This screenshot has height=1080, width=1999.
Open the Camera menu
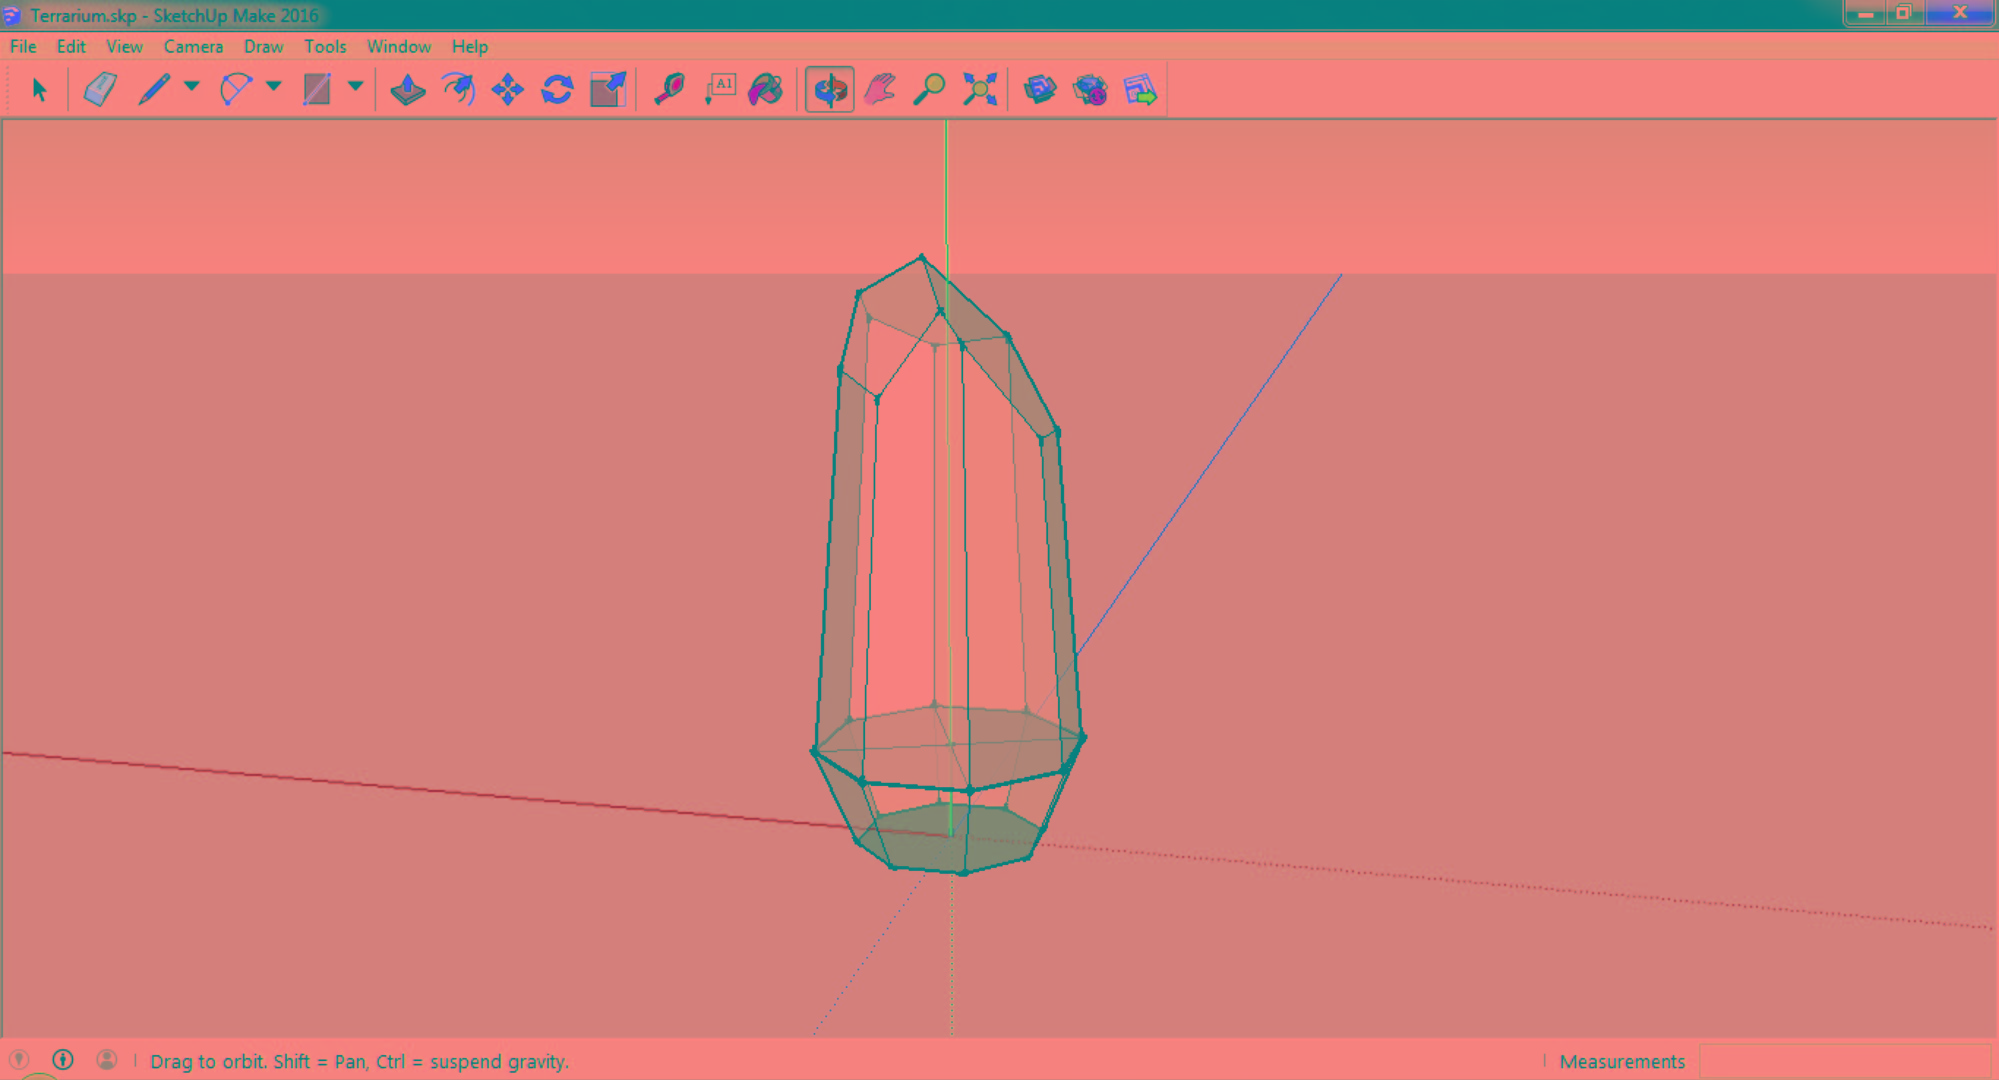click(x=193, y=46)
